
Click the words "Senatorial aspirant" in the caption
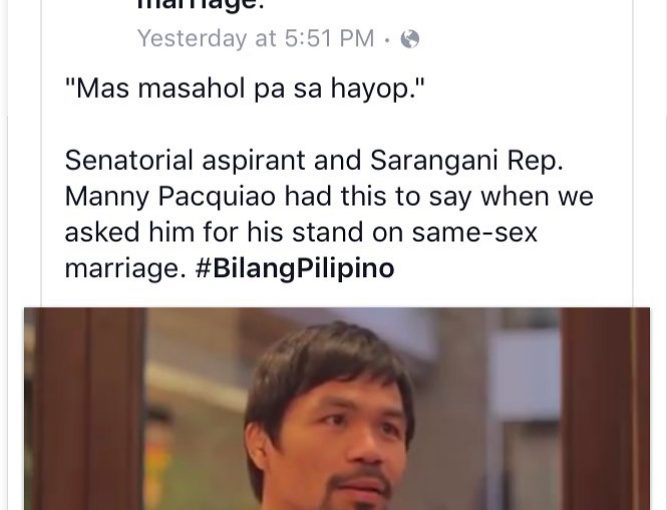click(185, 161)
